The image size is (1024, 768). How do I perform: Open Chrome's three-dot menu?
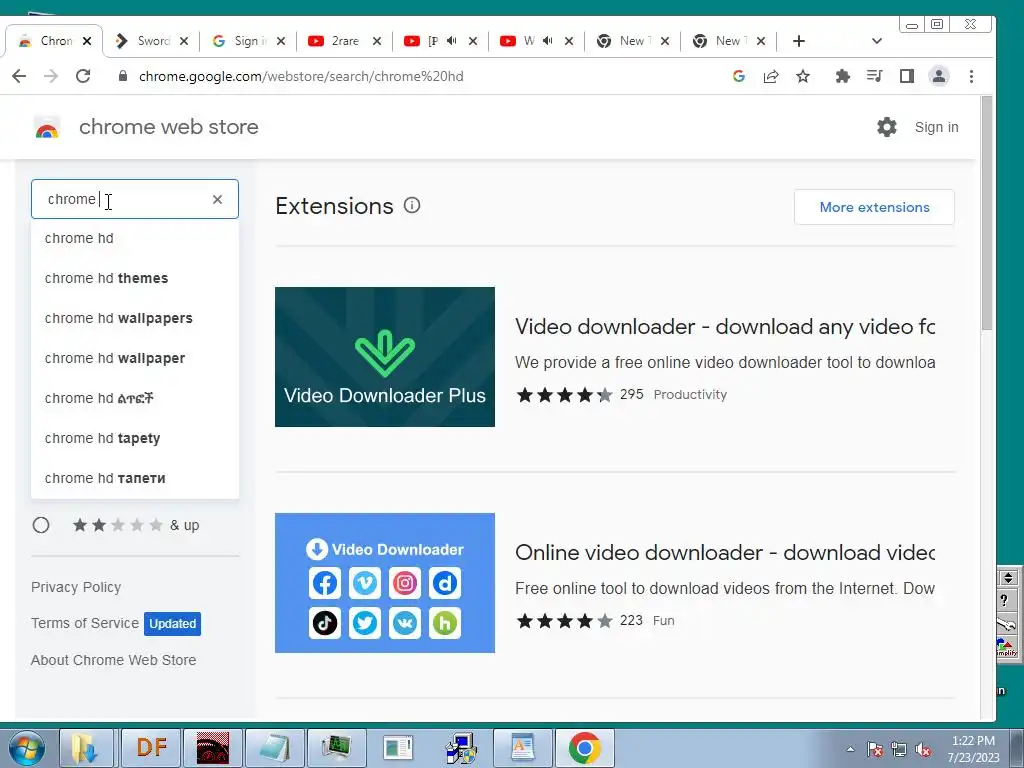(971, 76)
